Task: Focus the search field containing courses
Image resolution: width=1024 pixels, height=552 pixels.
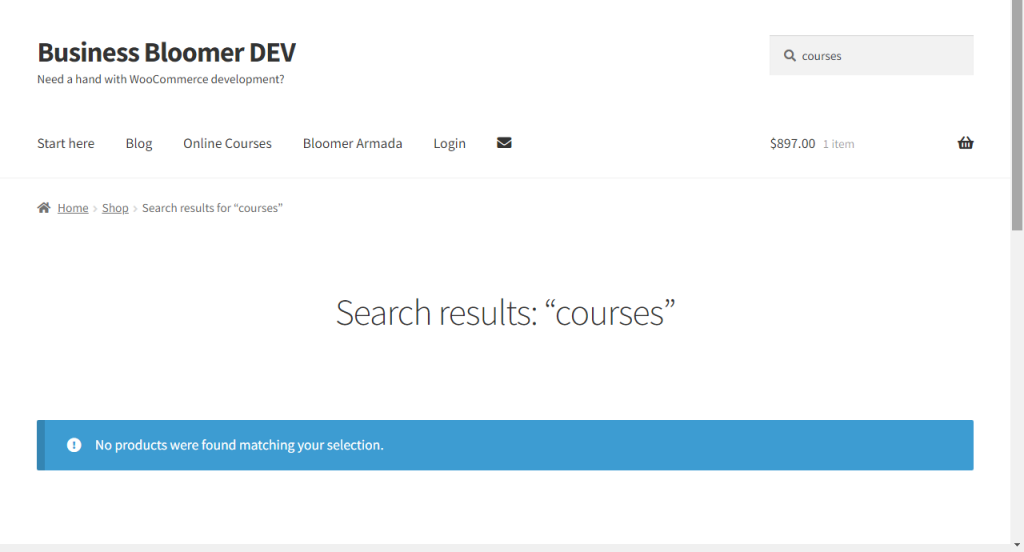Action: point(871,56)
